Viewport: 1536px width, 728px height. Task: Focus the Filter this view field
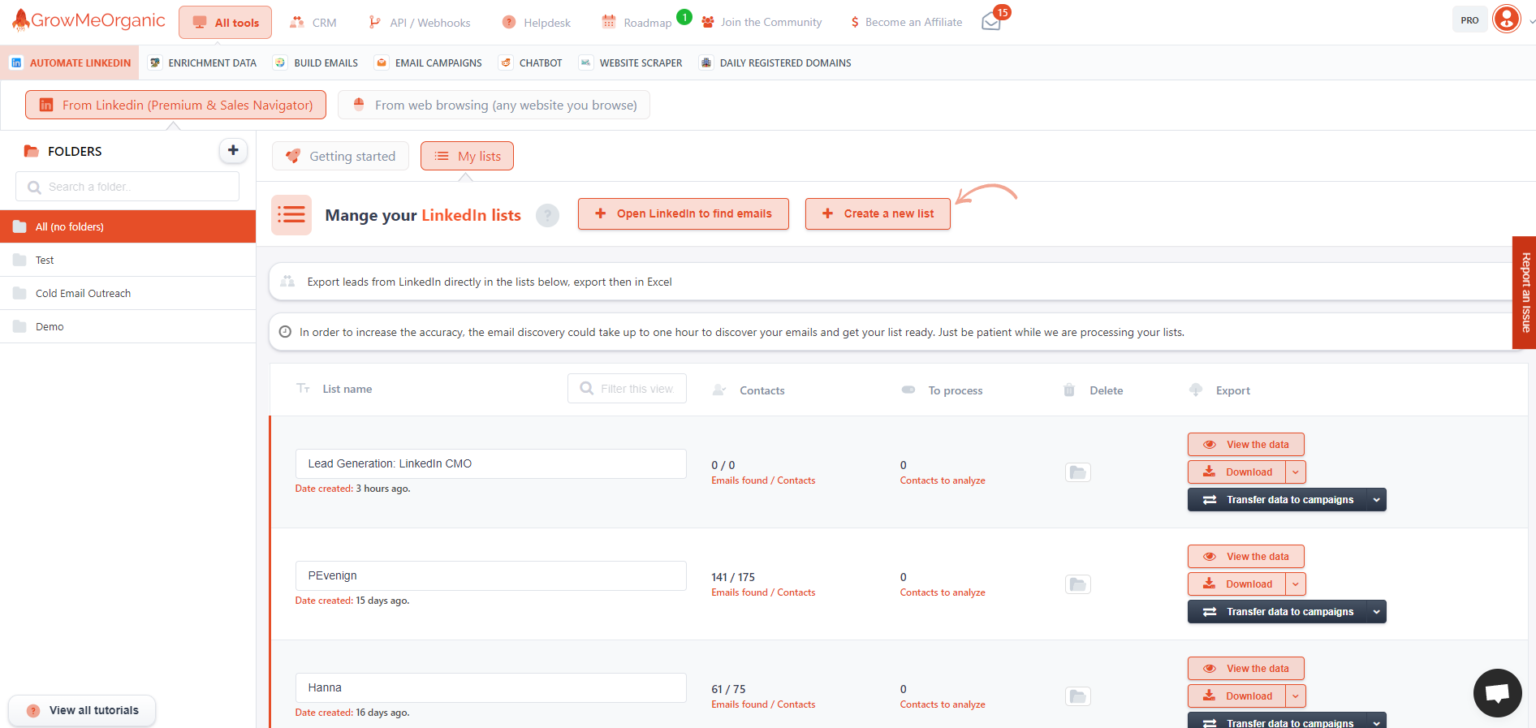tap(627, 389)
